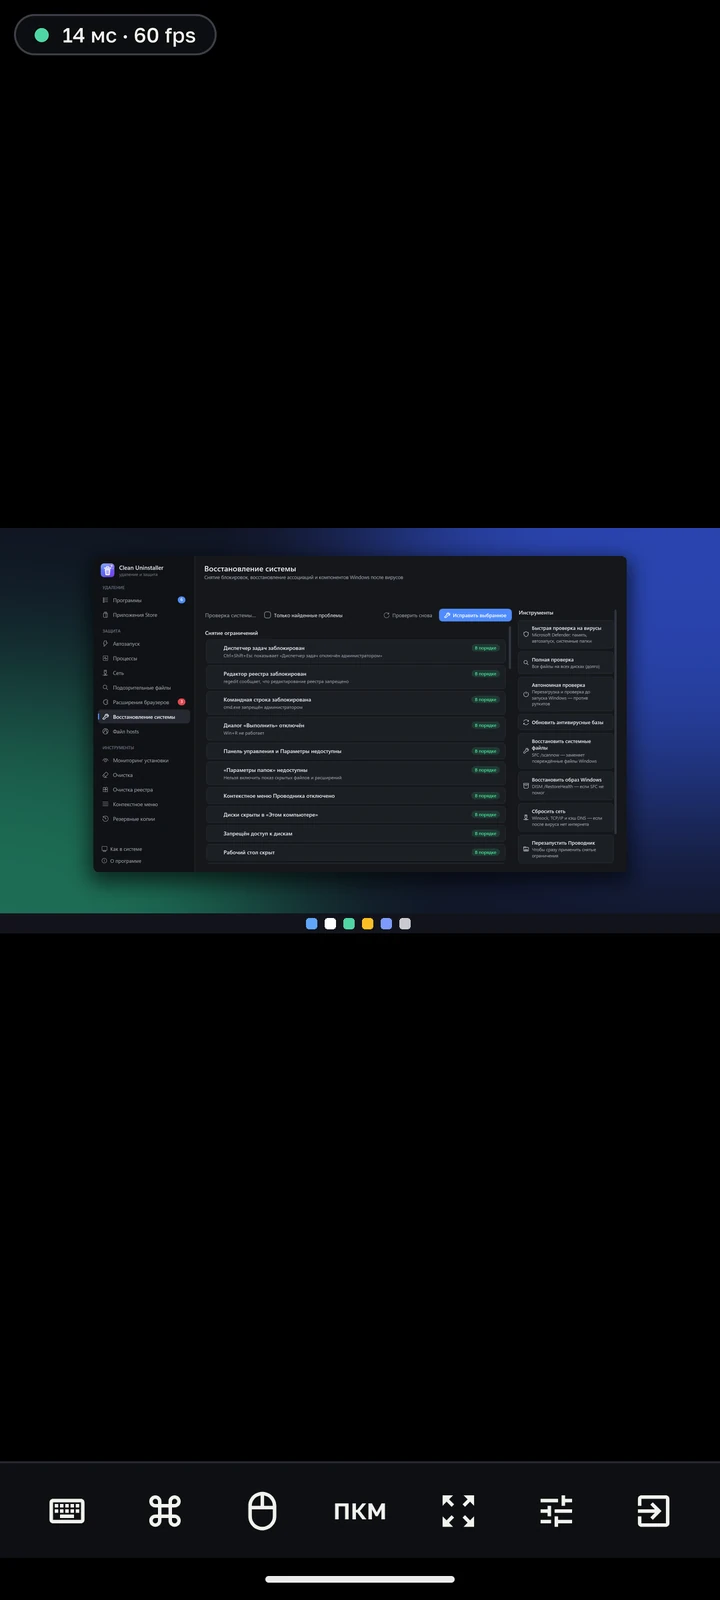
Task: Click the blue taskbar icon
Action: [311, 924]
